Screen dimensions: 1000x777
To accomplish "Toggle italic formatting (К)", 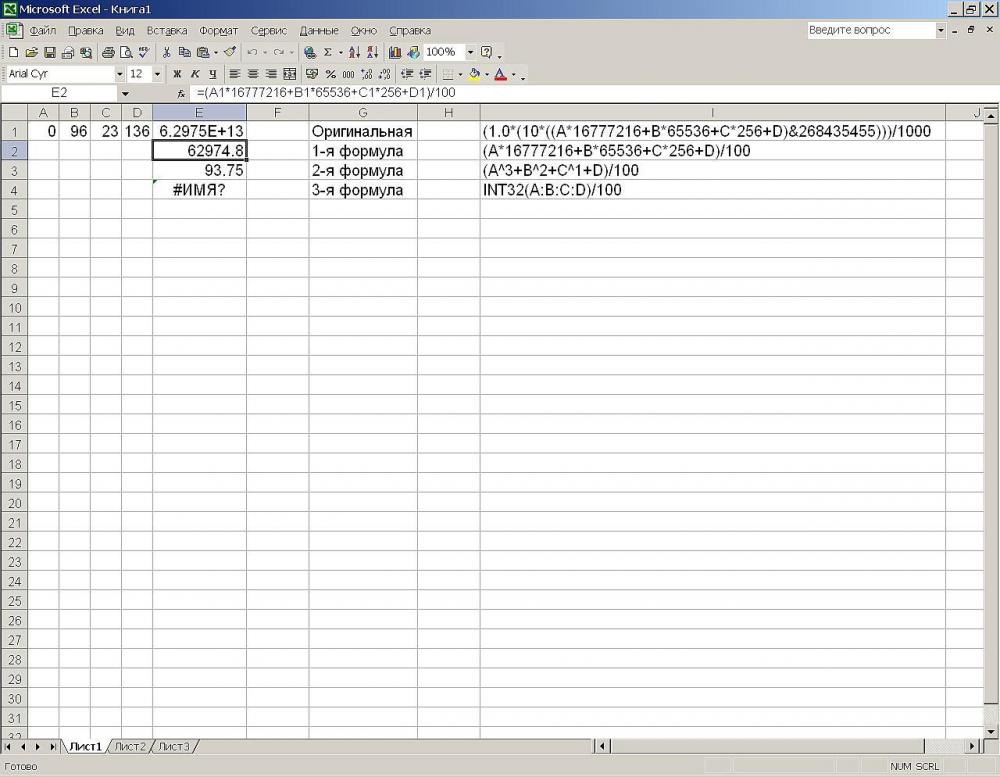I will point(195,74).
